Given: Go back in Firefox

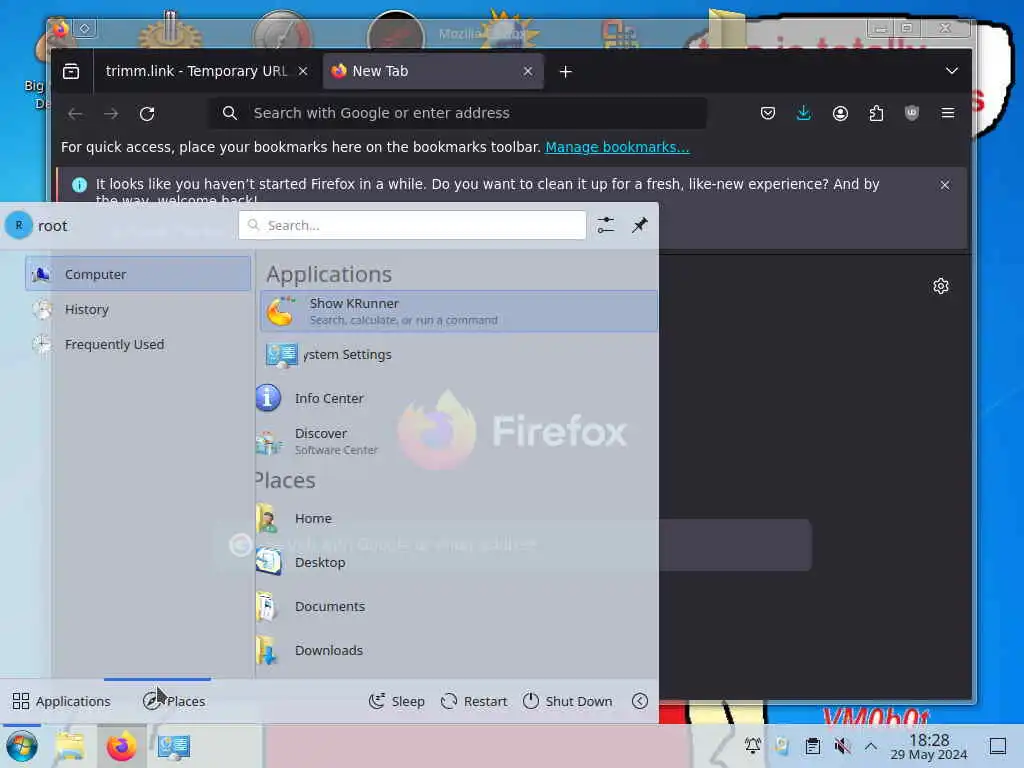Looking at the screenshot, I should click(75, 114).
